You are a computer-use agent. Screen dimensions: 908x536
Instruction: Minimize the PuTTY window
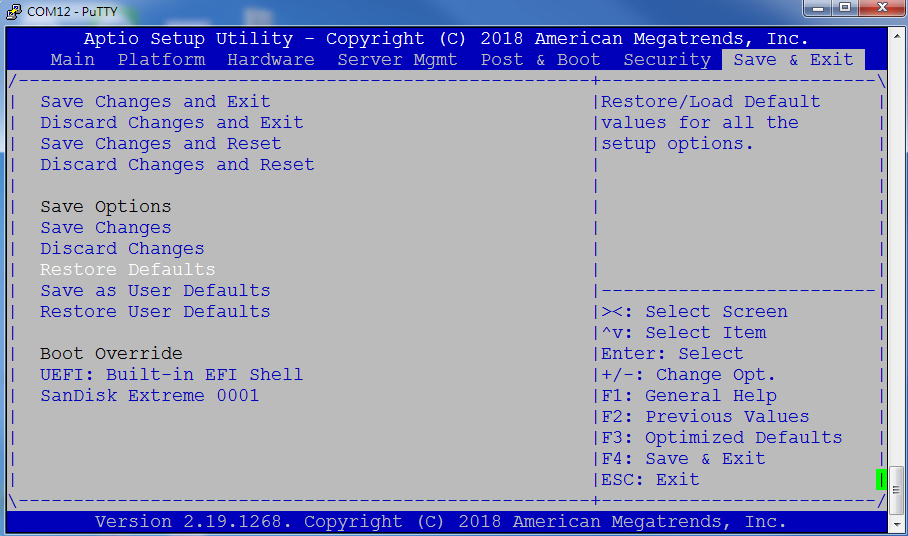(818, 8)
